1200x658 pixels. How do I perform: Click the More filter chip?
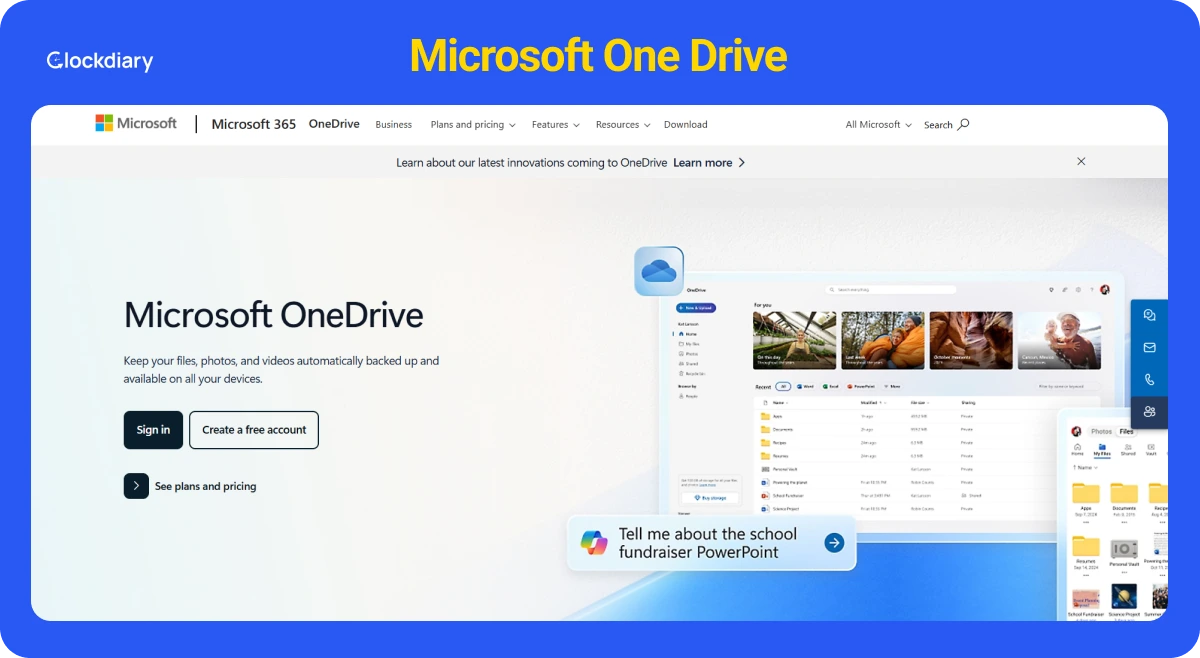pyautogui.click(x=892, y=386)
